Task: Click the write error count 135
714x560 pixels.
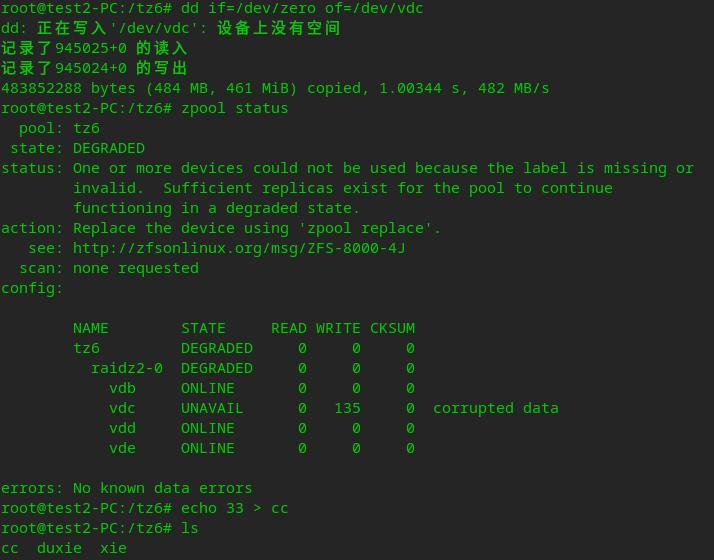Action: (347, 408)
